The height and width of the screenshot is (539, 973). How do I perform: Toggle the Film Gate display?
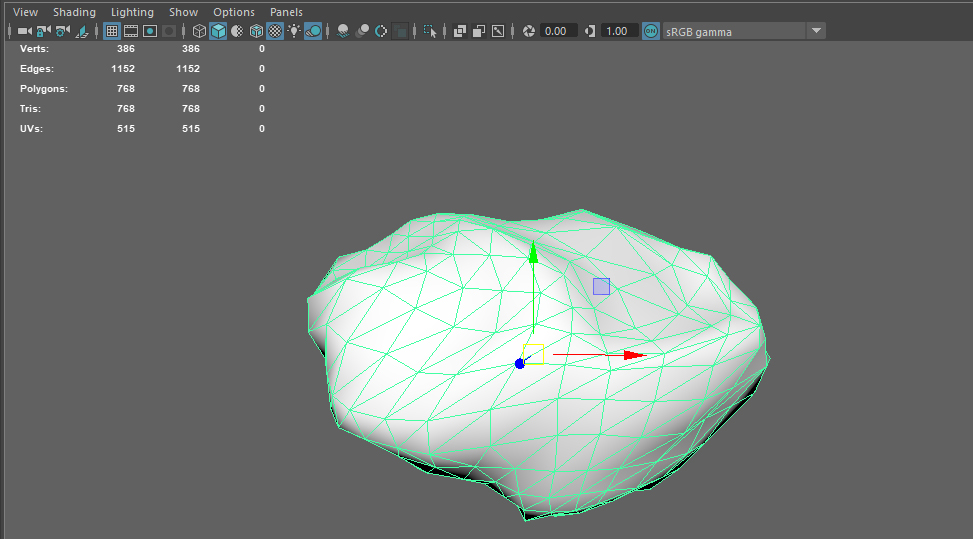pyautogui.click(x=131, y=31)
